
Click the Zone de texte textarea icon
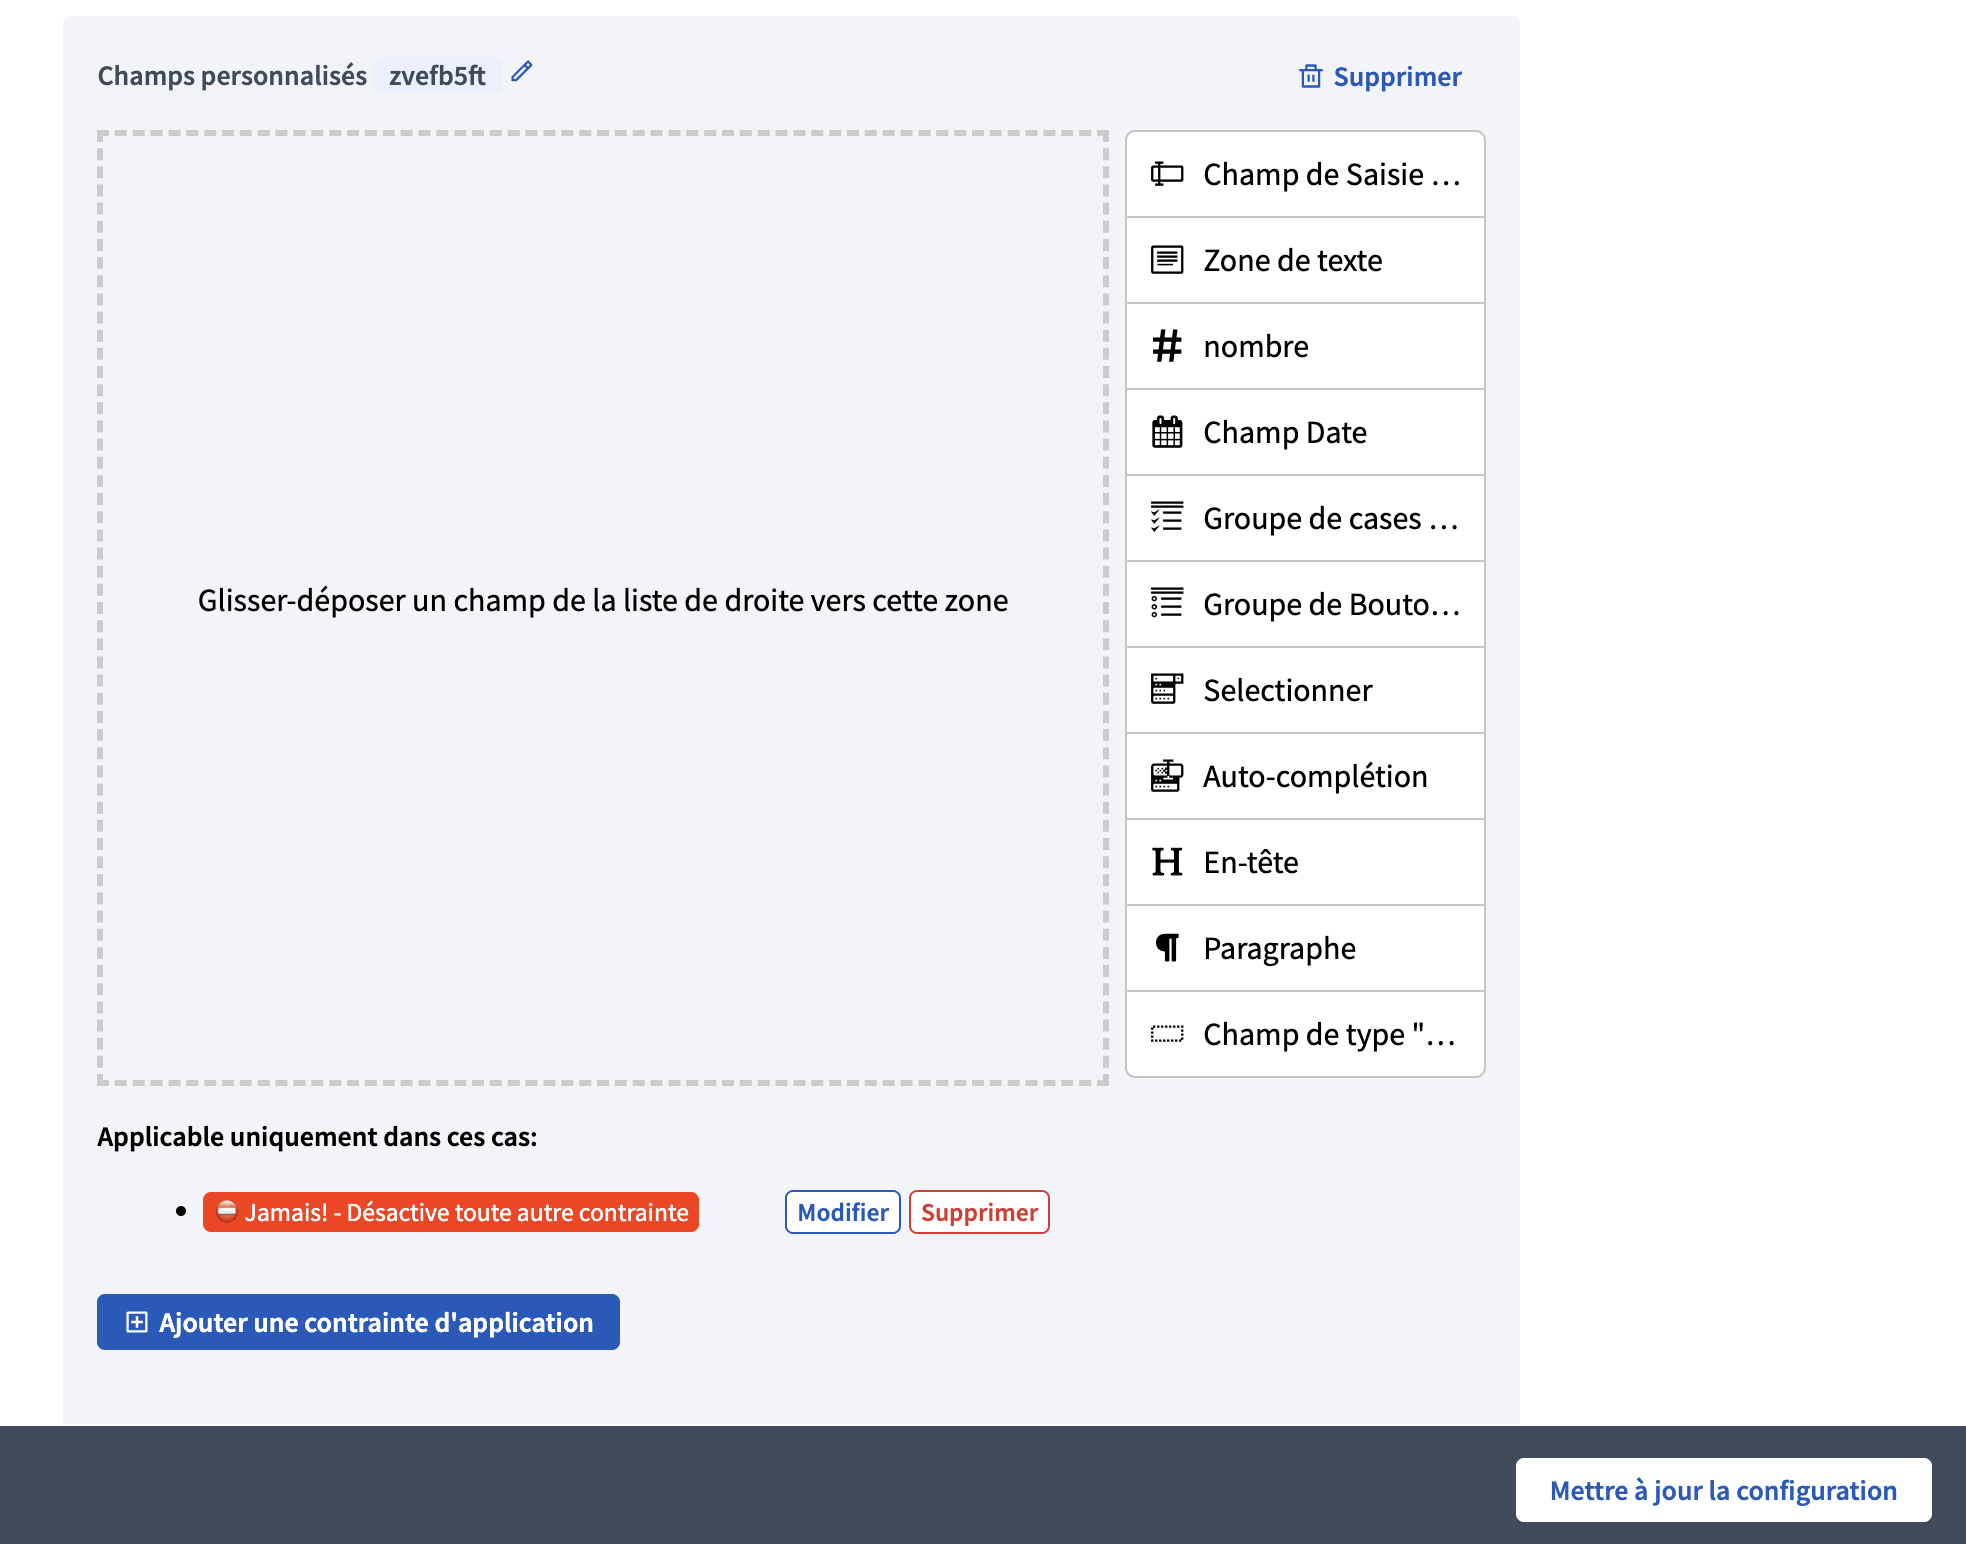point(1166,260)
